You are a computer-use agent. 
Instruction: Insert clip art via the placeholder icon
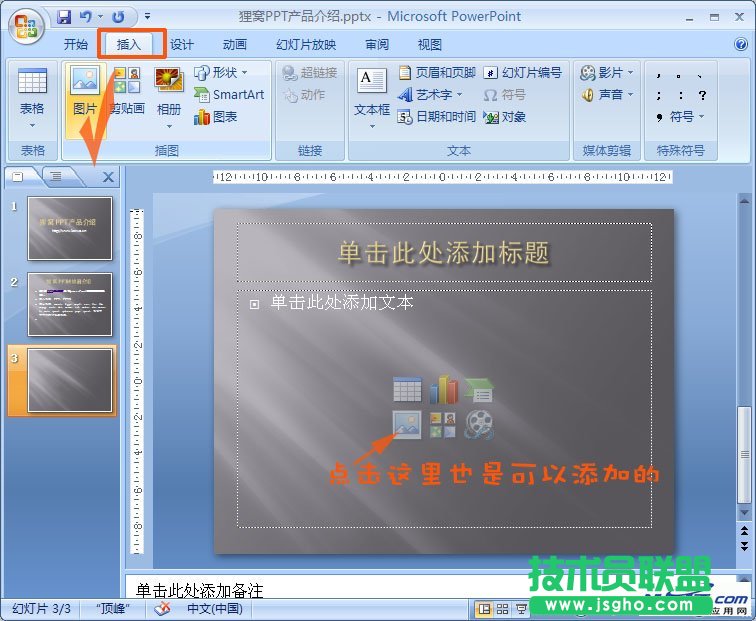pos(443,425)
